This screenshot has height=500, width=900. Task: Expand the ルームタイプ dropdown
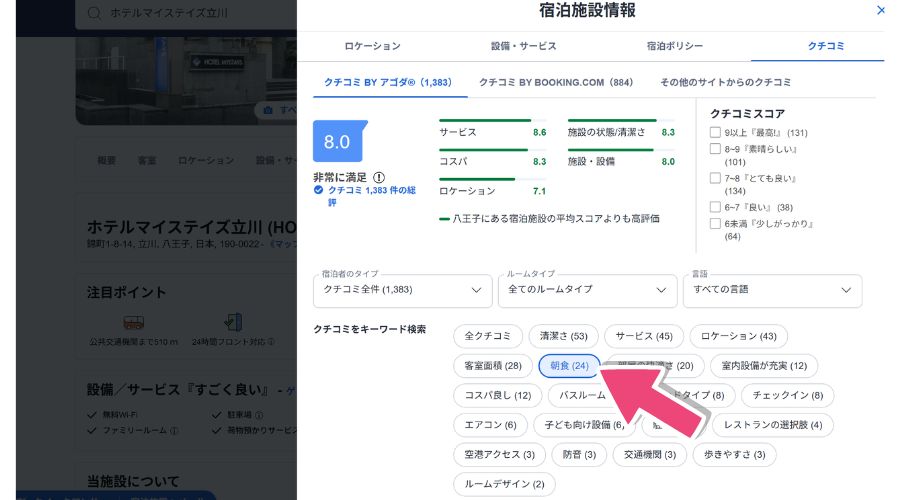coord(587,290)
